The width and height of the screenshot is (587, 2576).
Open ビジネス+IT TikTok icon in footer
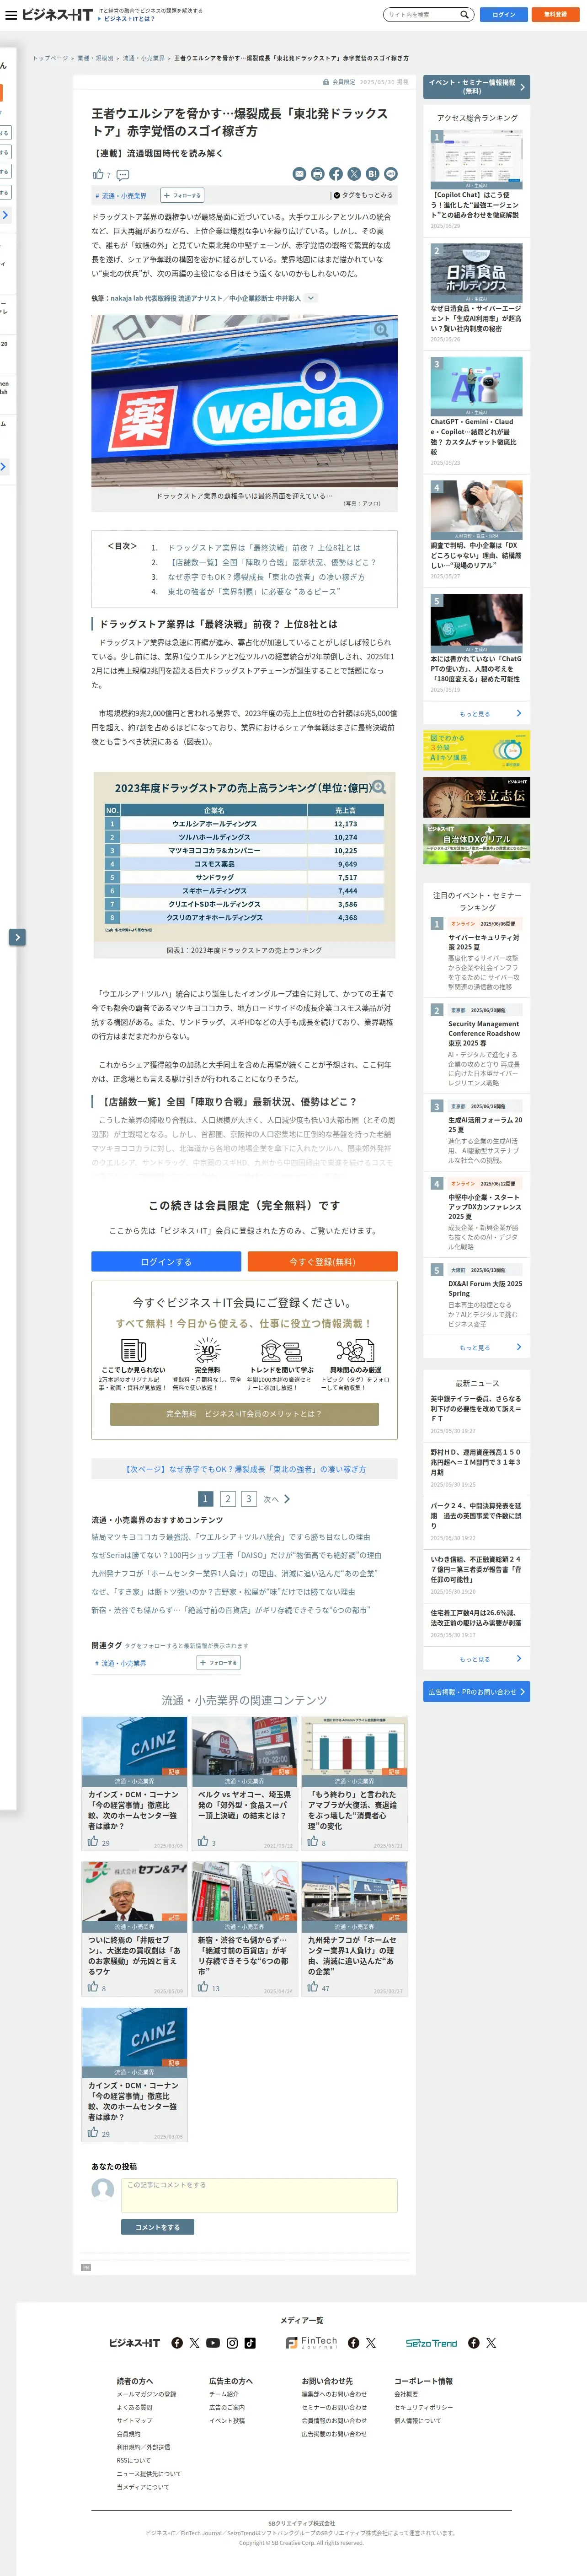pos(249,2343)
